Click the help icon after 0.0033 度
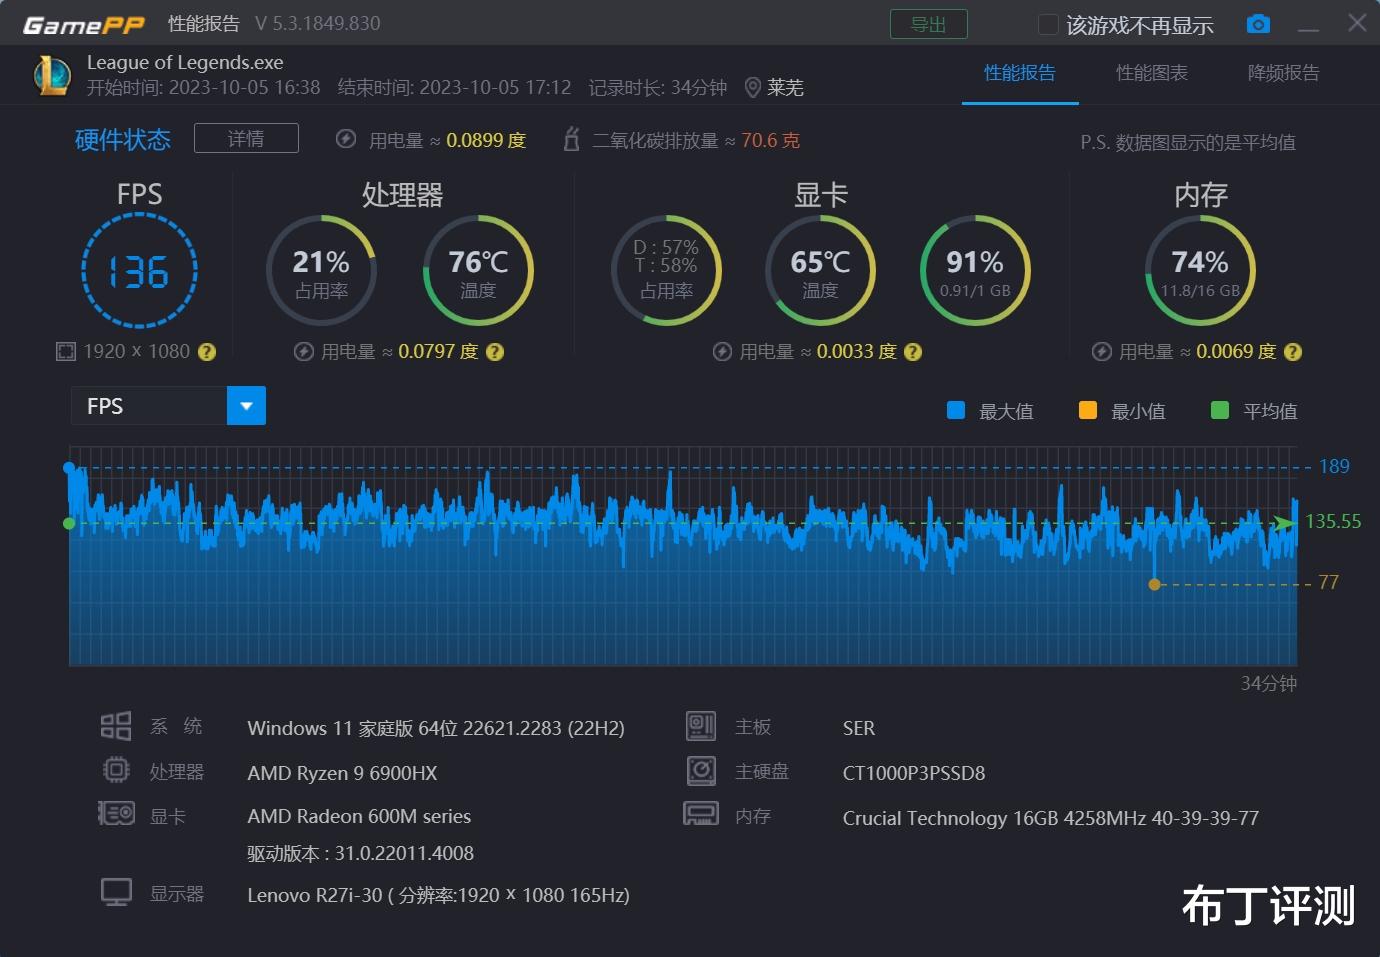 [x=913, y=352]
